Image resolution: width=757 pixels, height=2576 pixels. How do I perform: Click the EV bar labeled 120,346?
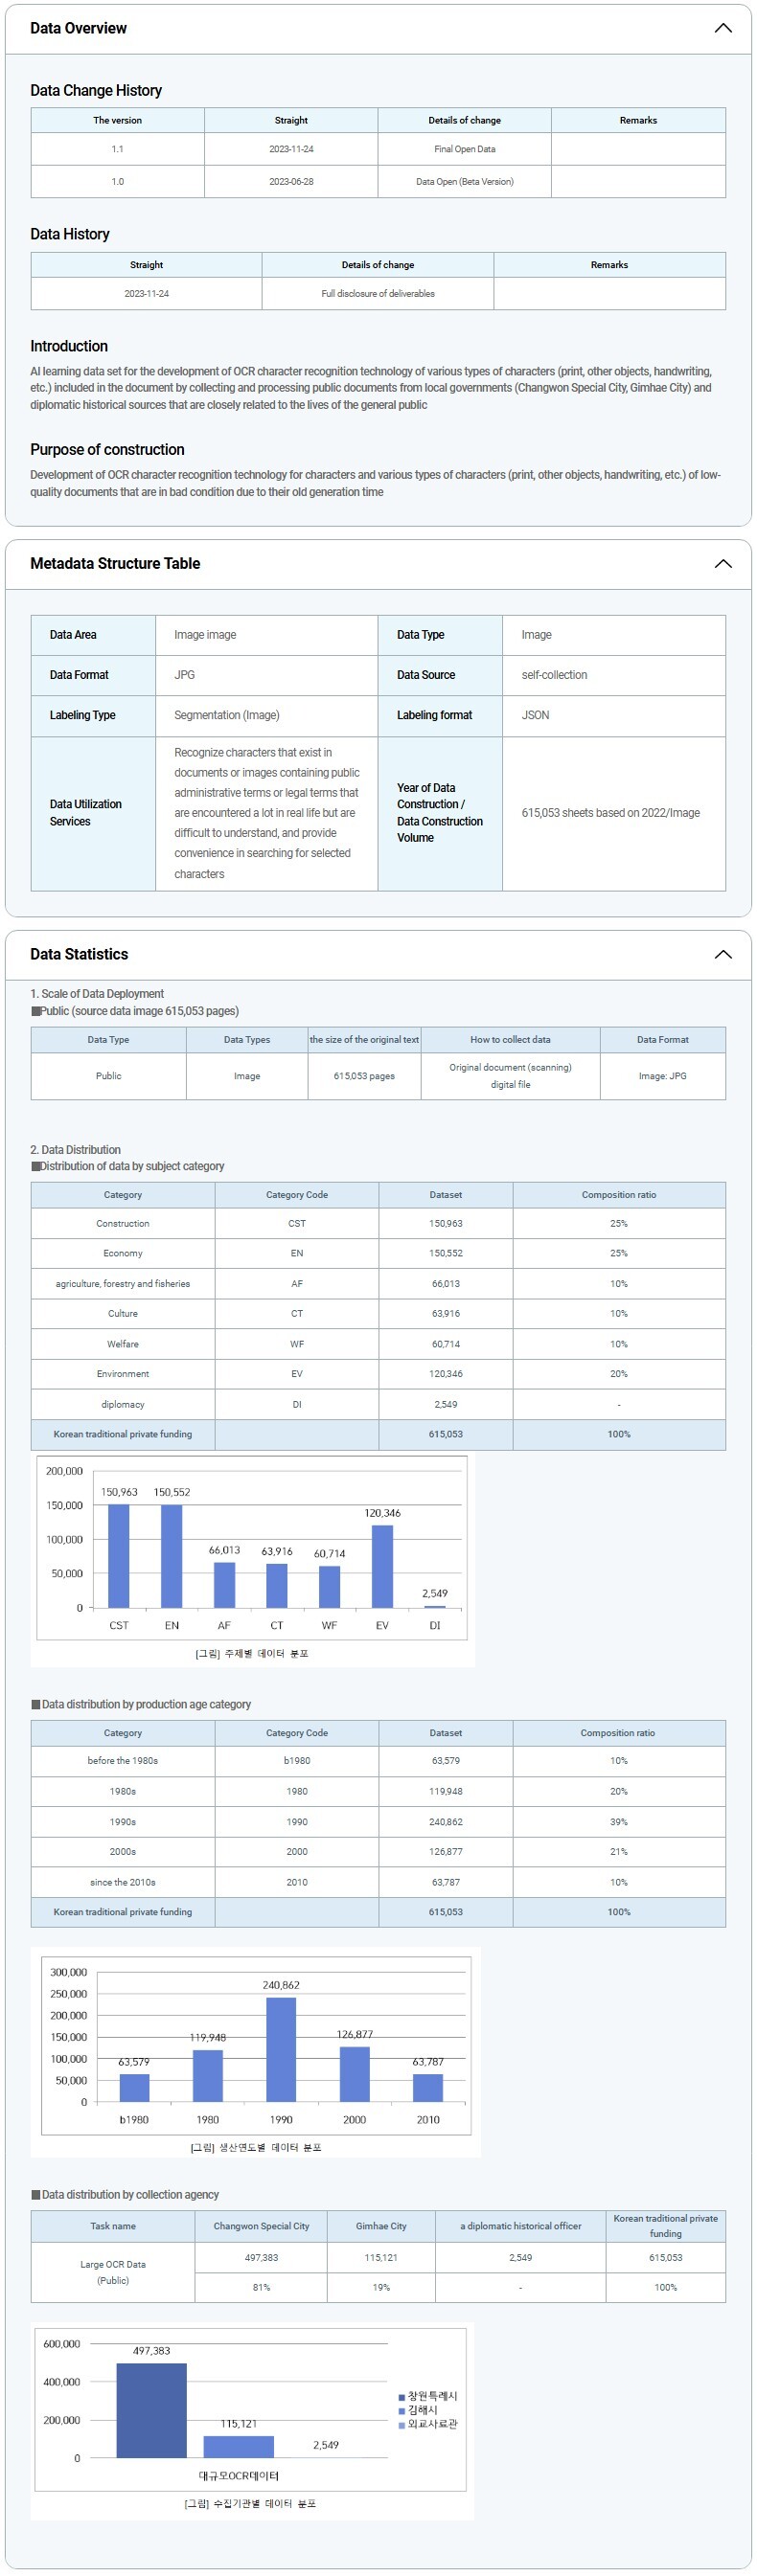coord(382,1565)
